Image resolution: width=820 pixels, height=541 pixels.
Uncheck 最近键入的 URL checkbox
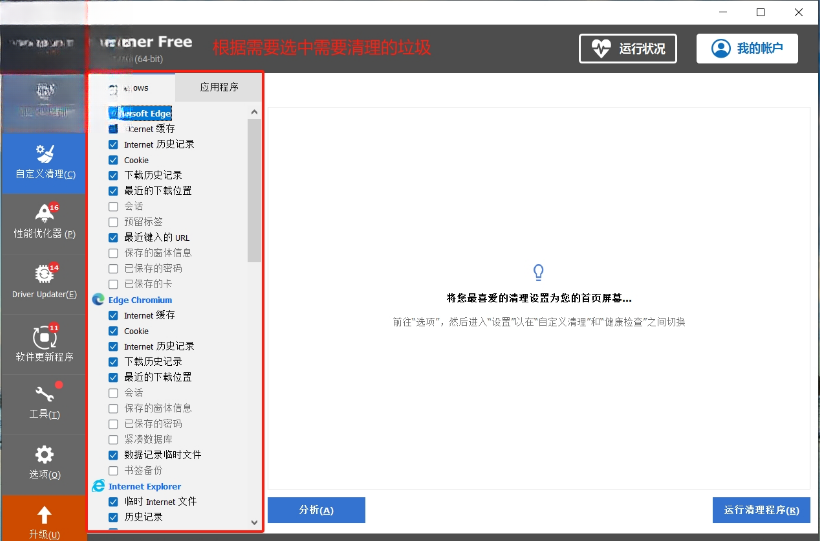coord(113,238)
